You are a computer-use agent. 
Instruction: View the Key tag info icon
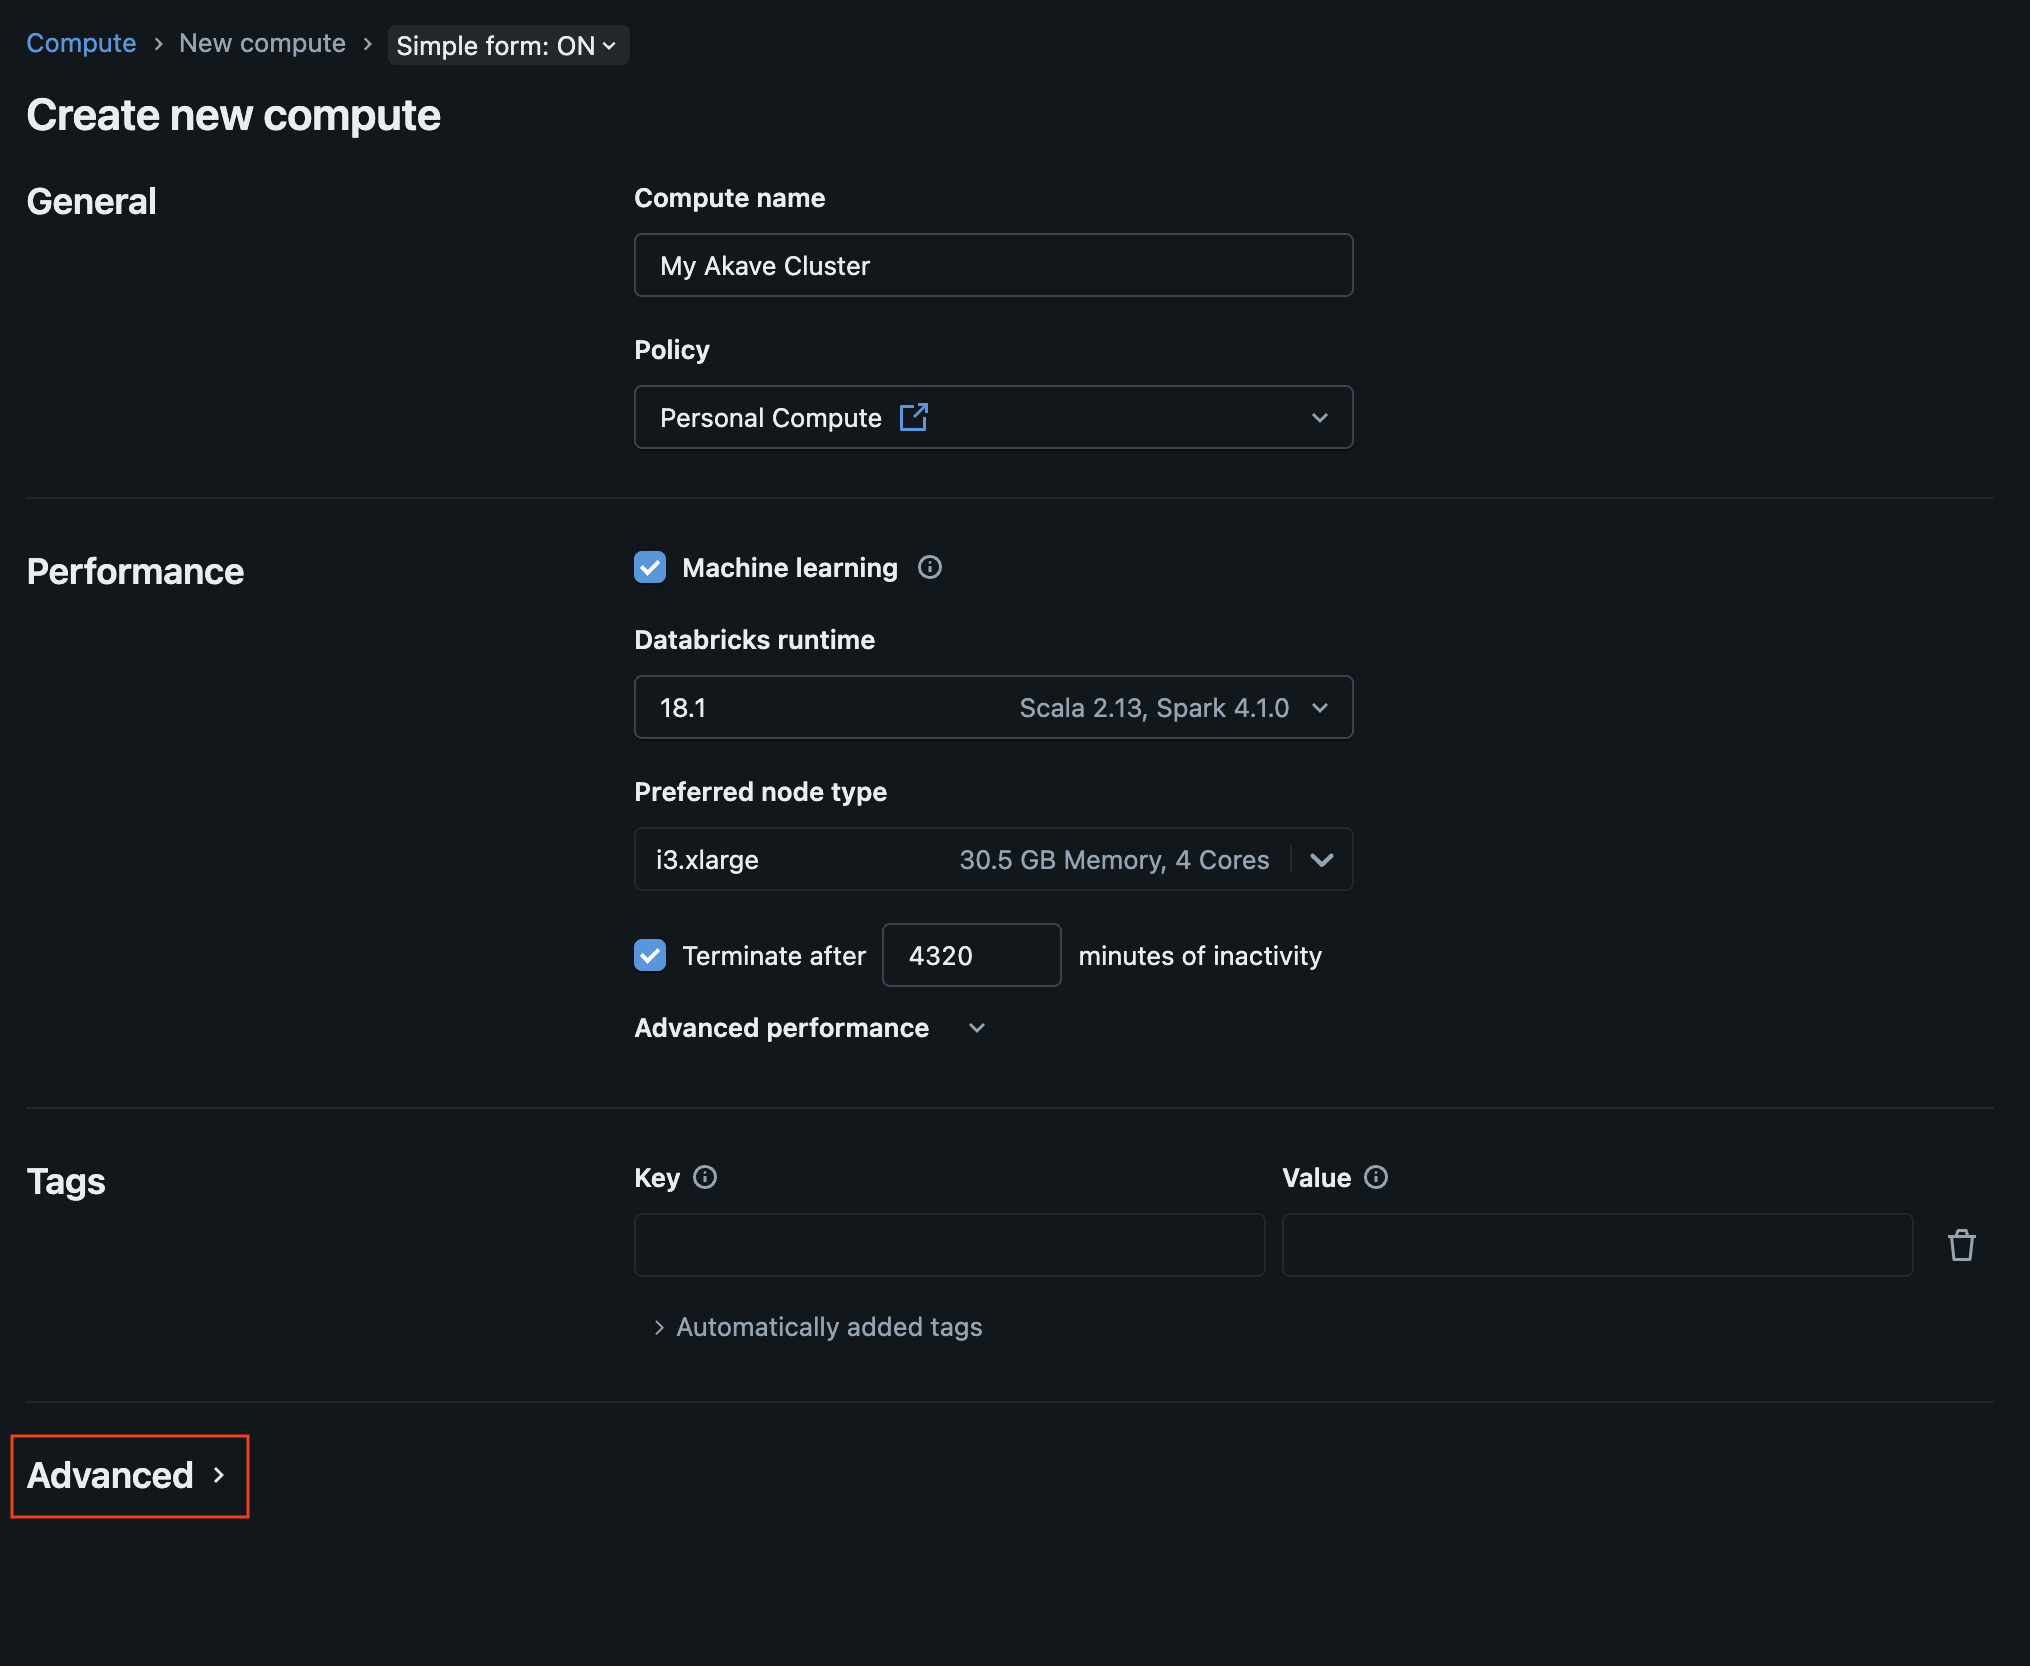pyautogui.click(x=706, y=1177)
